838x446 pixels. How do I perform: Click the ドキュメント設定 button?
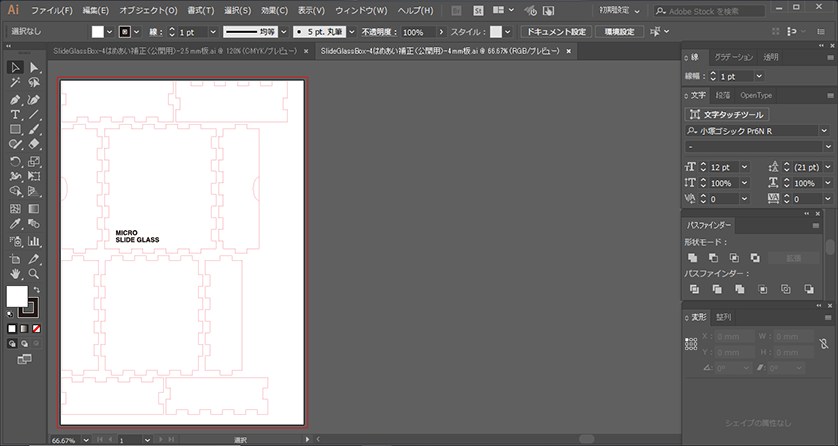[558, 32]
